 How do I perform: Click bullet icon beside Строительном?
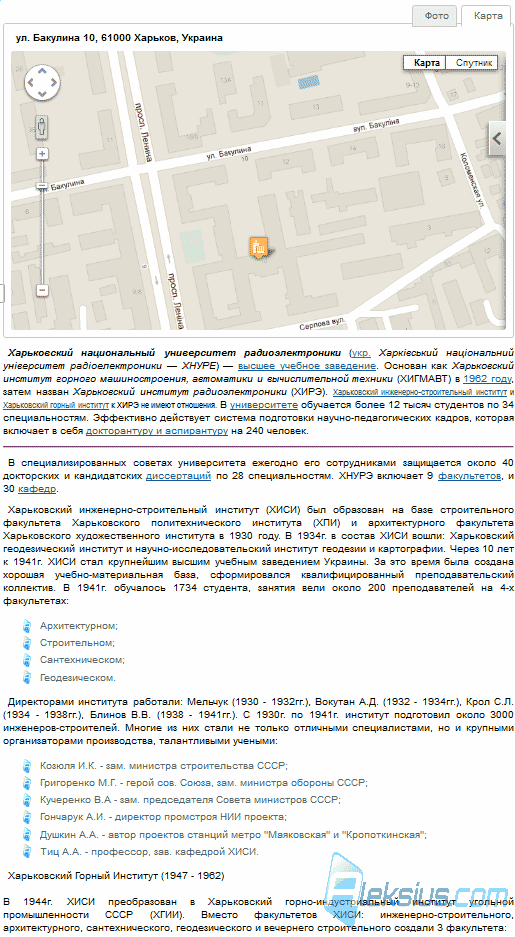click(x=27, y=644)
